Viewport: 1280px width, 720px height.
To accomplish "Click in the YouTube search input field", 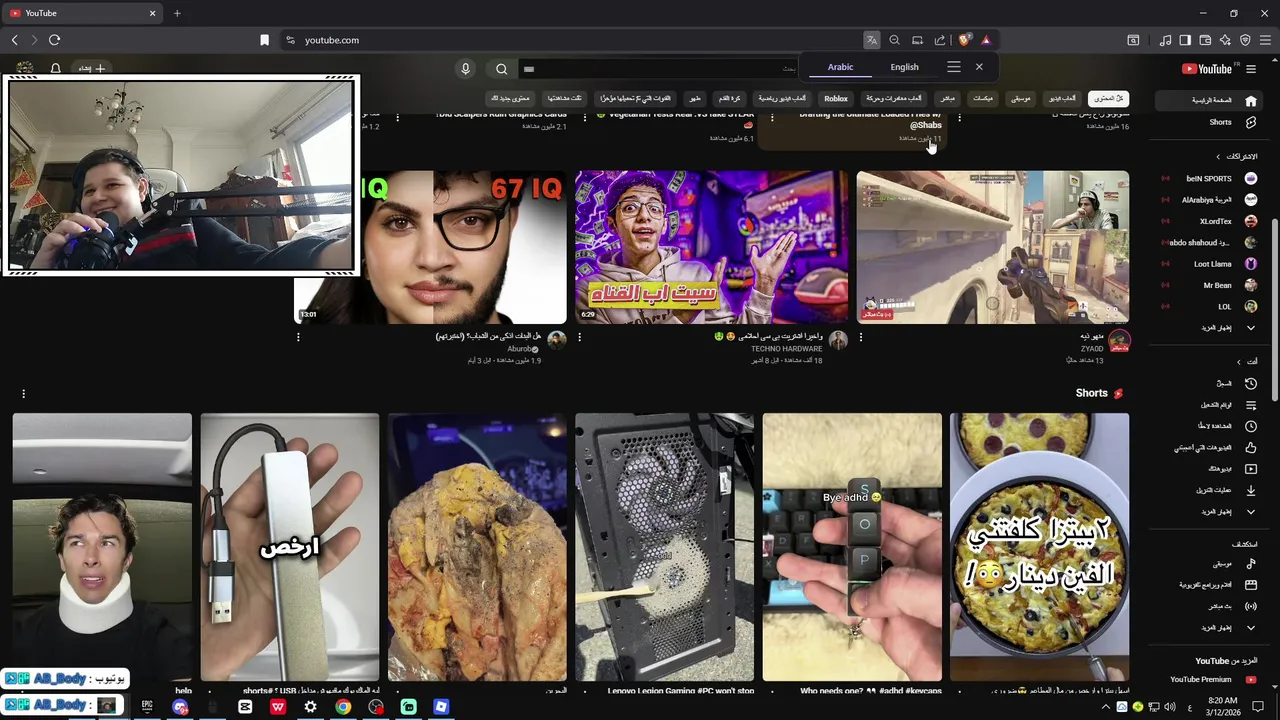I will (660, 69).
